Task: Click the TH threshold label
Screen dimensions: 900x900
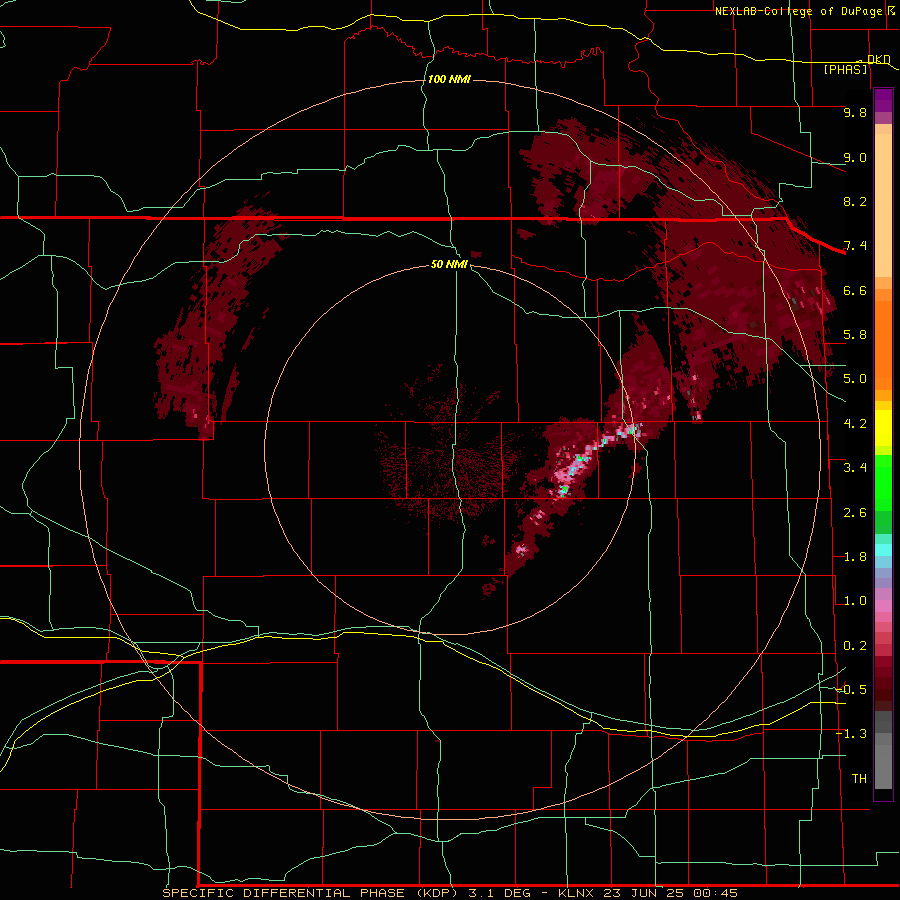Action: click(859, 779)
